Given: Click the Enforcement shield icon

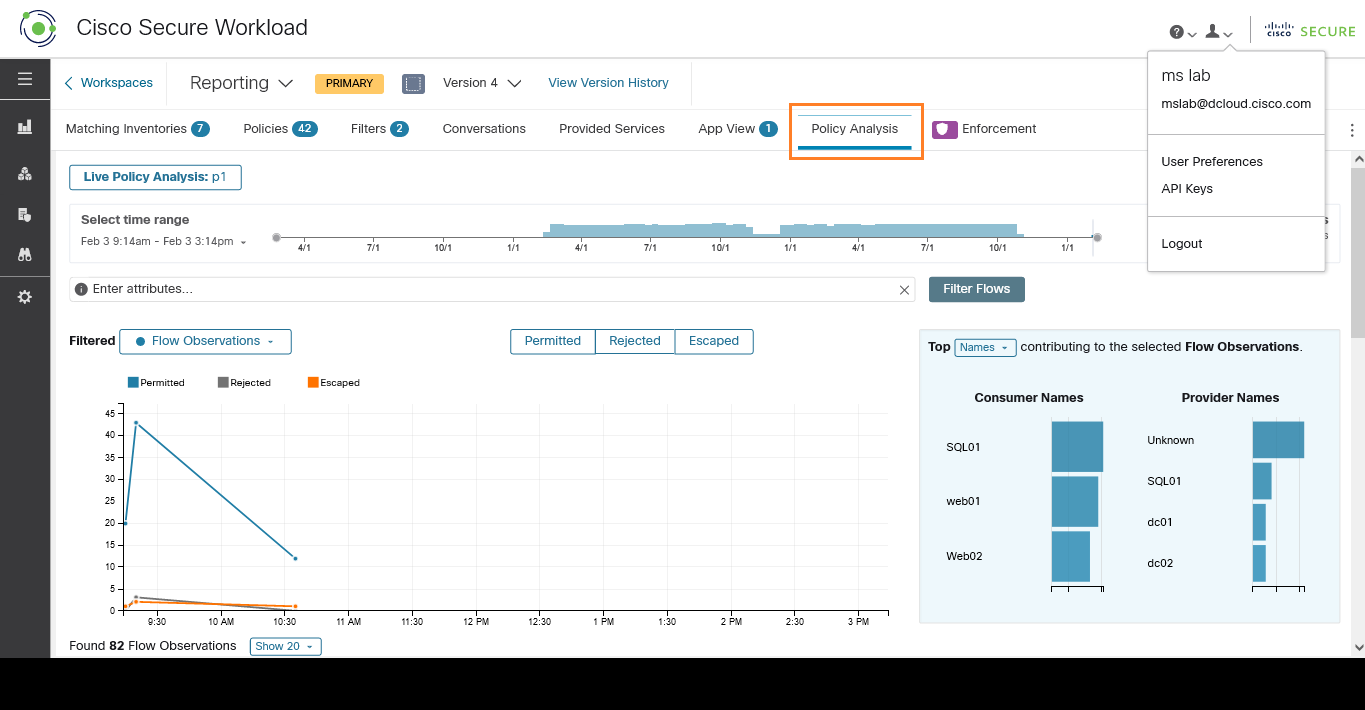Looking at the screenshot, I should click(x=944, y=129).
